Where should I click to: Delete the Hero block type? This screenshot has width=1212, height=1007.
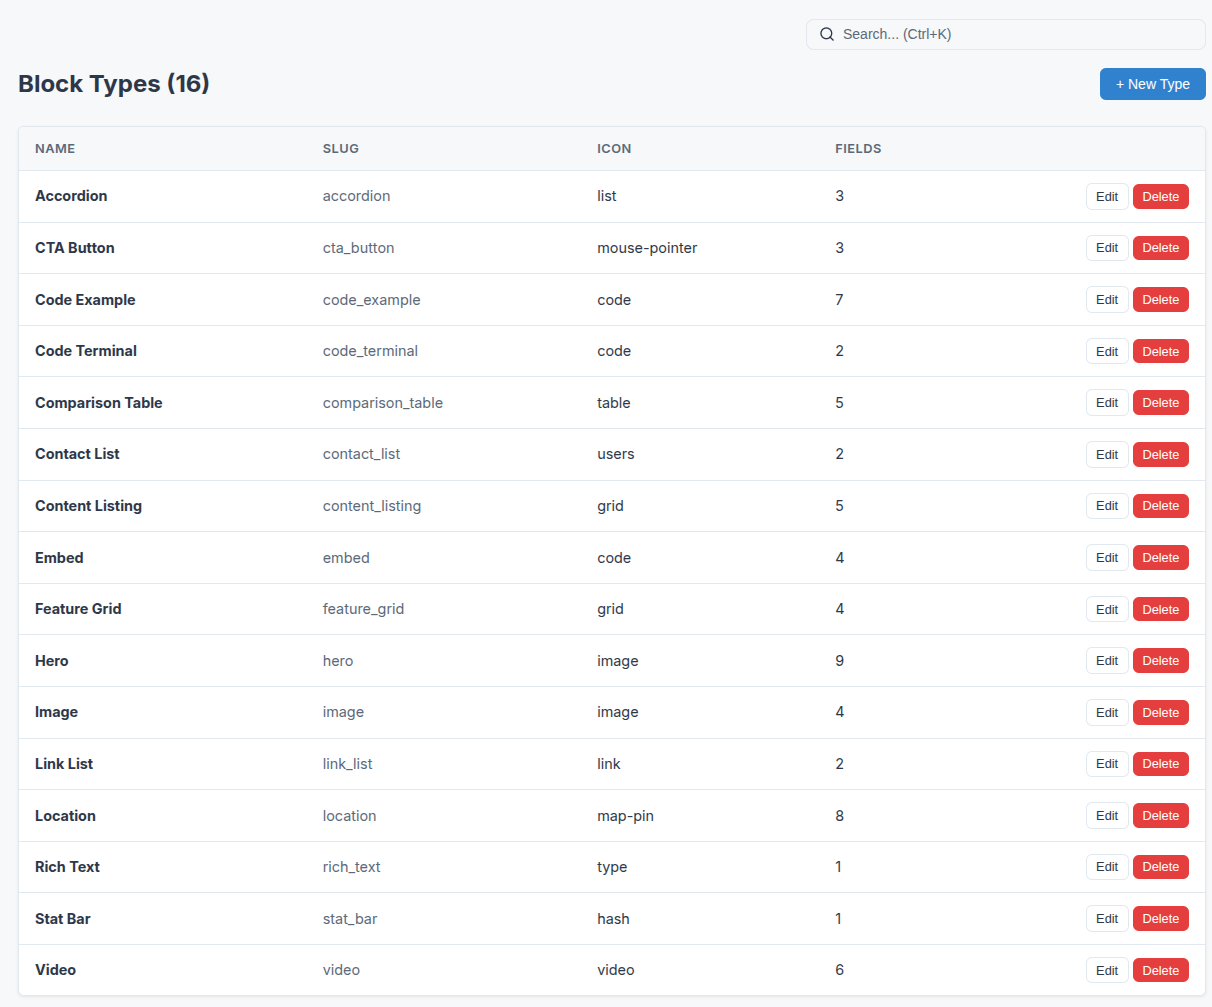1160,660
